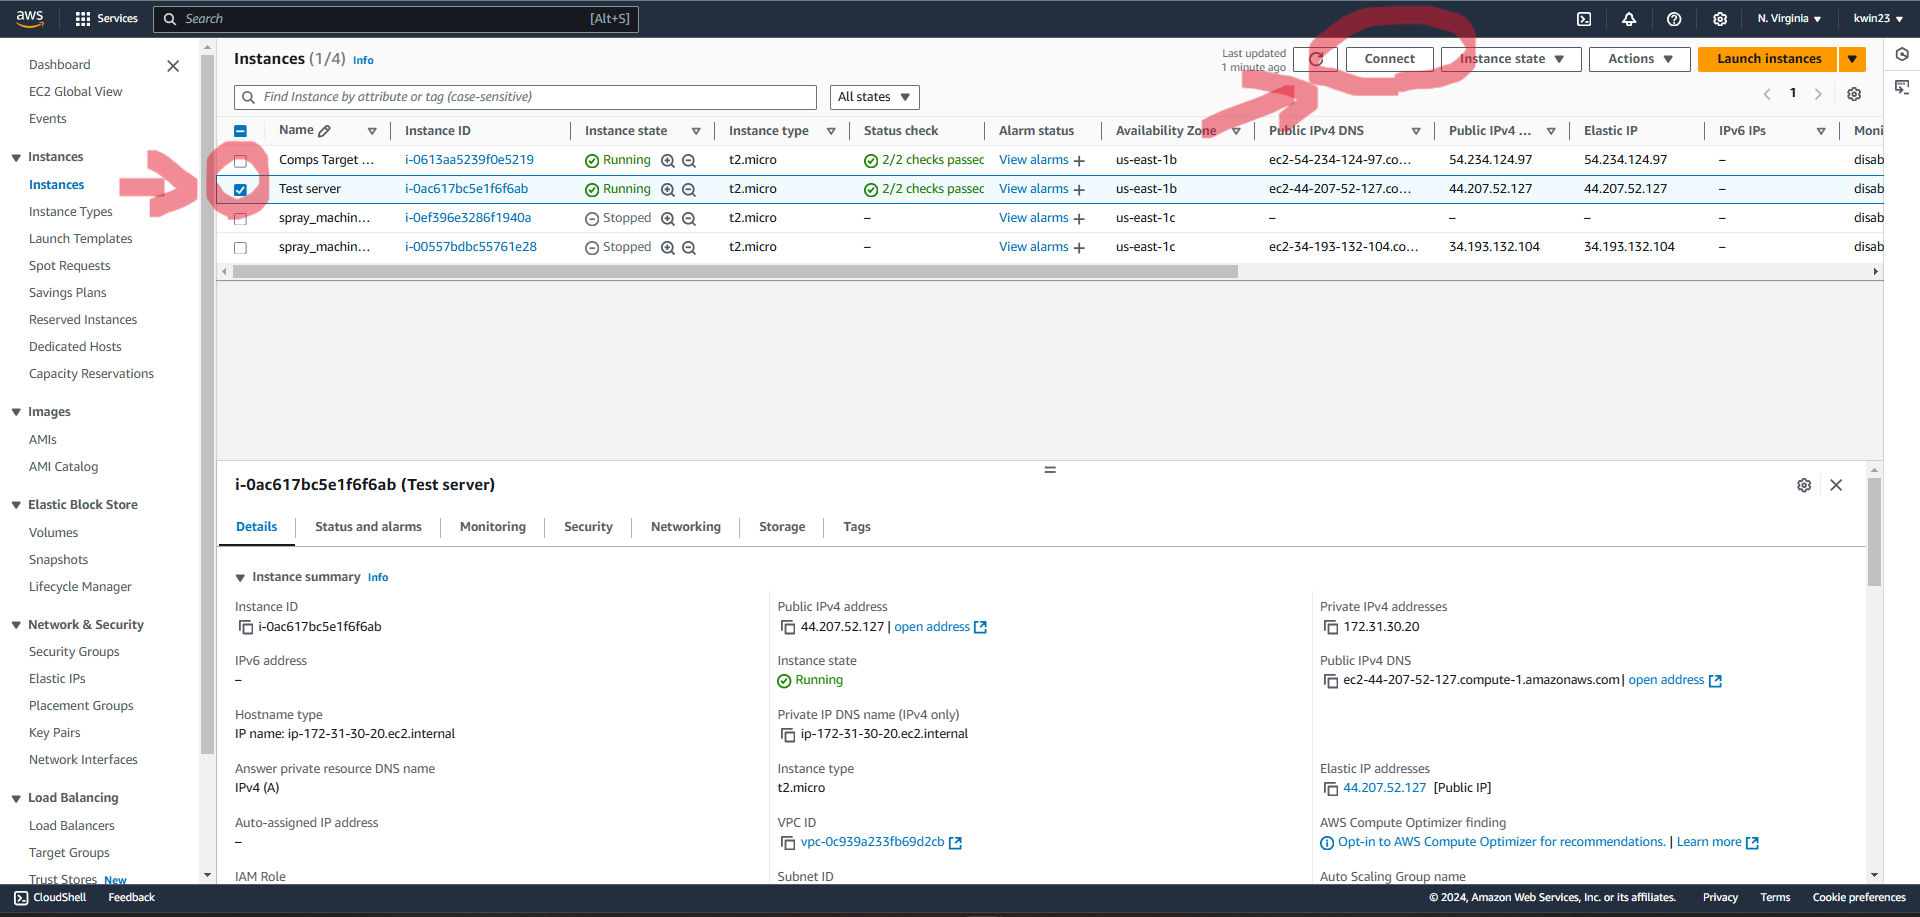Click the details panel vertical scrollbar
1920x917 pixels.
point(1874,530)
